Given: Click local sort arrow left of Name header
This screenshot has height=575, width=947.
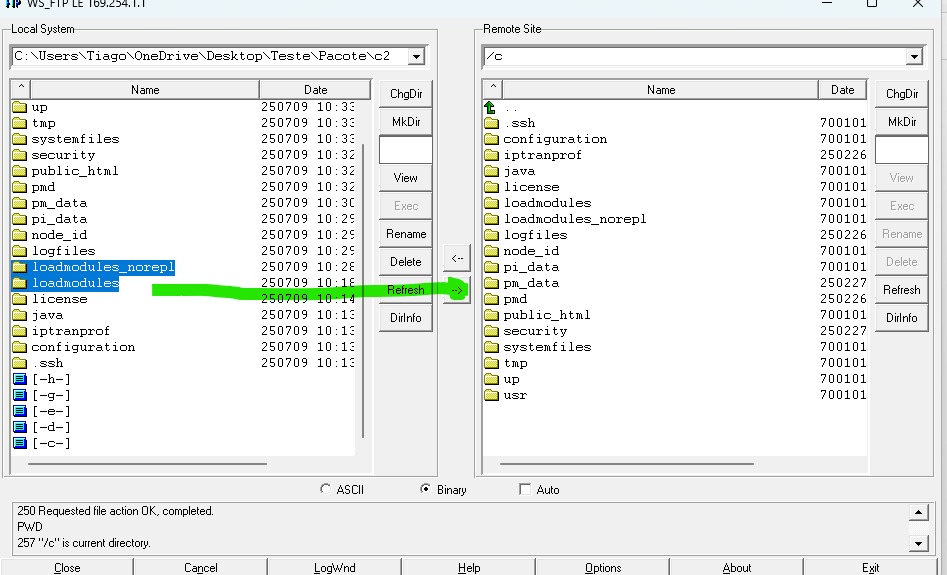Looking at the screenshot, I should tap(22, 90).
